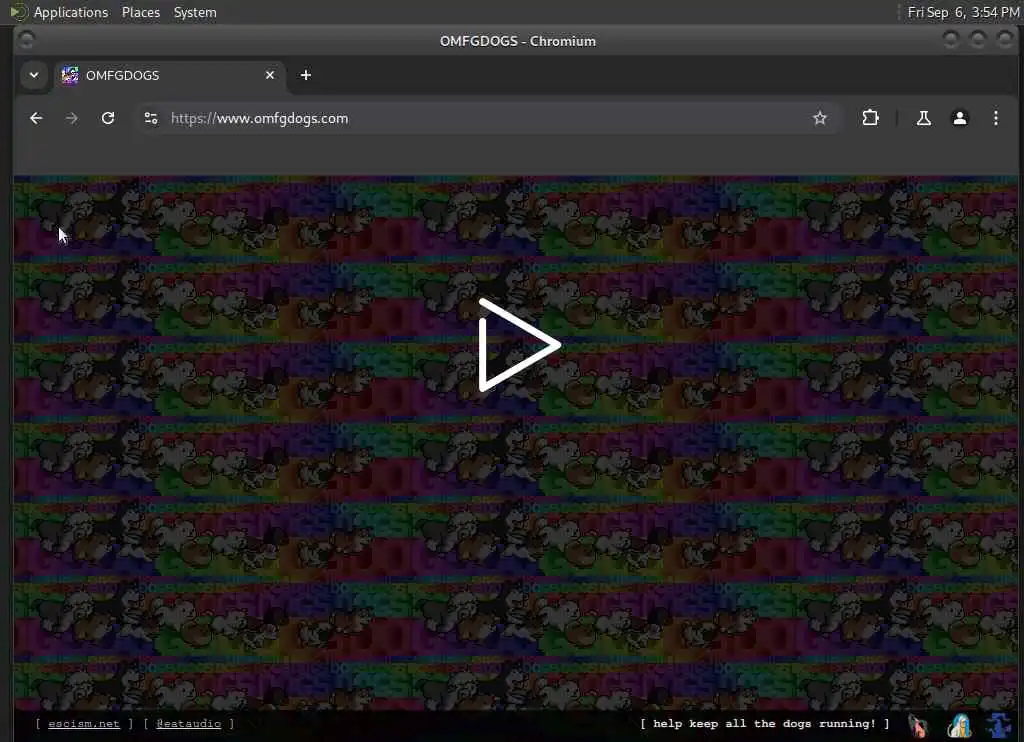Open the escism.net link

point(84,724)
